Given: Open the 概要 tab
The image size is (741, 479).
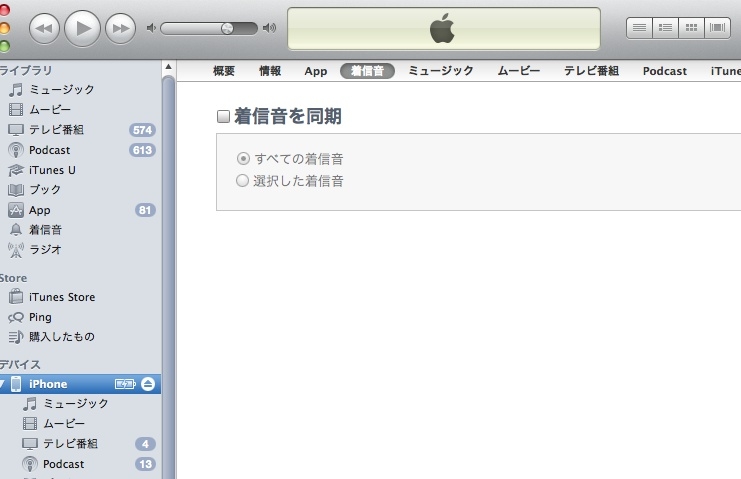Looking at the screenshot, I should (224, 71).
